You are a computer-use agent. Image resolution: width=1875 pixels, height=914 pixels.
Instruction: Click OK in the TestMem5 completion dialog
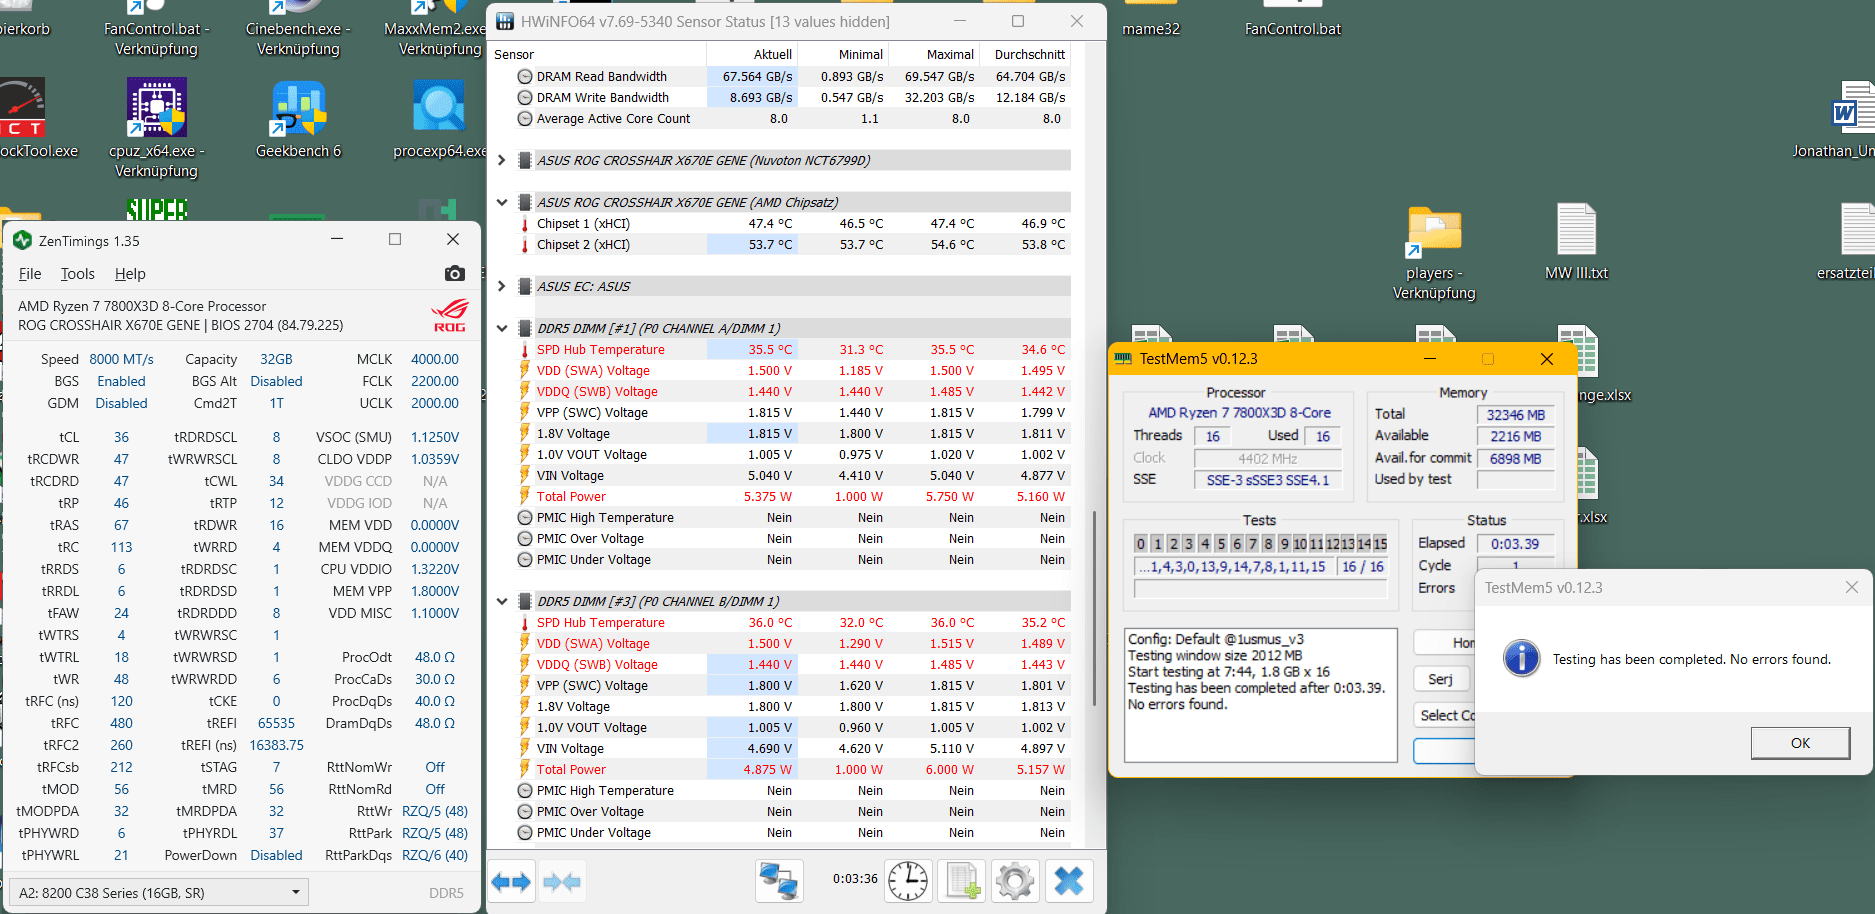click(x=1800, y=743)
